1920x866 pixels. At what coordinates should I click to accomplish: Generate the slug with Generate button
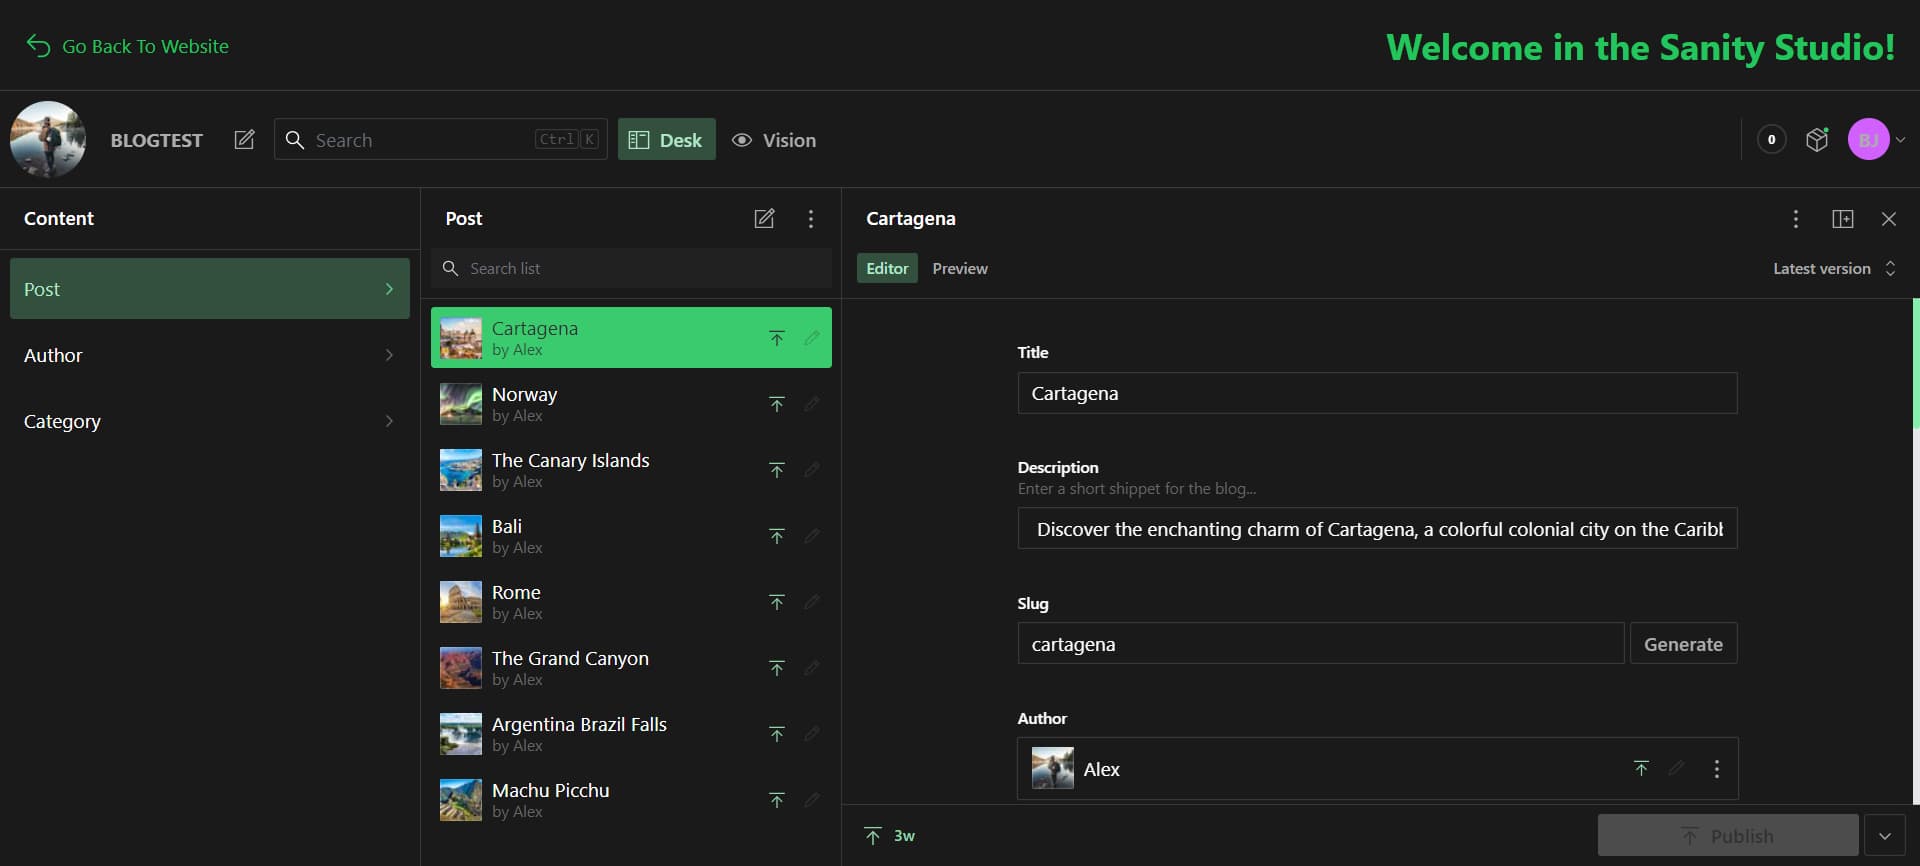(1684, 644)
